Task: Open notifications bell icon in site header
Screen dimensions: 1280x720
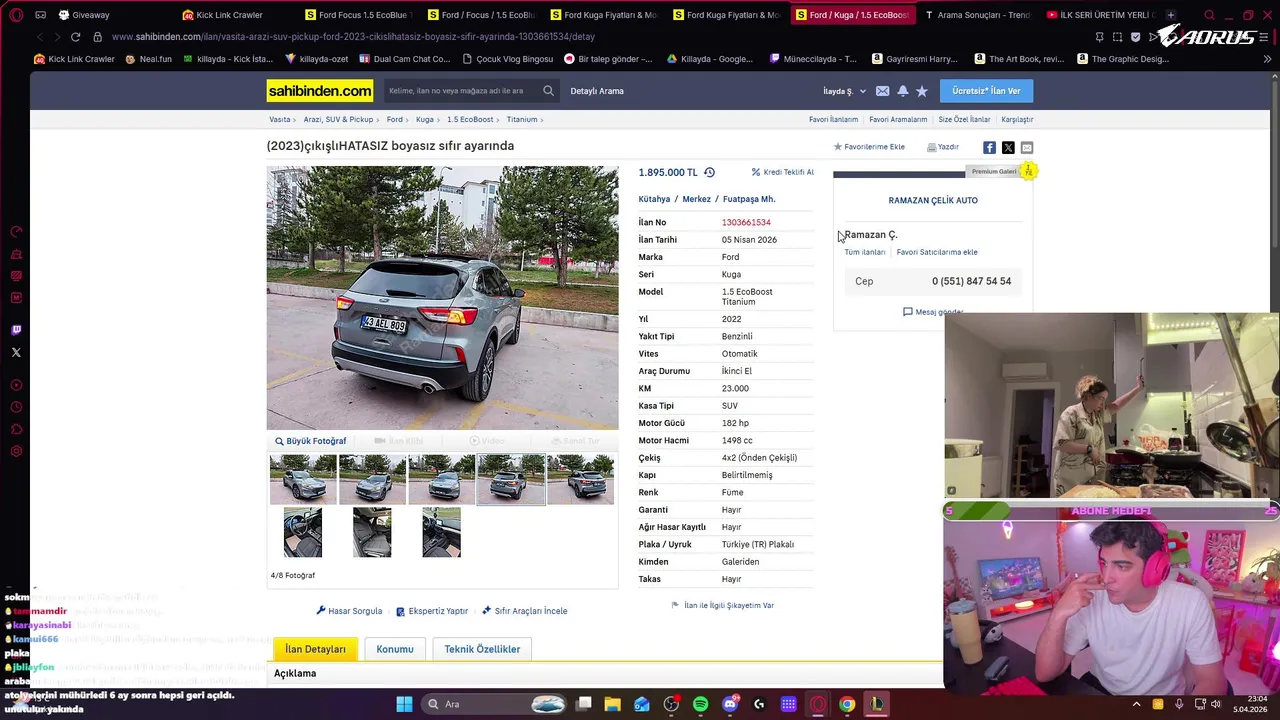Action: [x=902, y=91]
